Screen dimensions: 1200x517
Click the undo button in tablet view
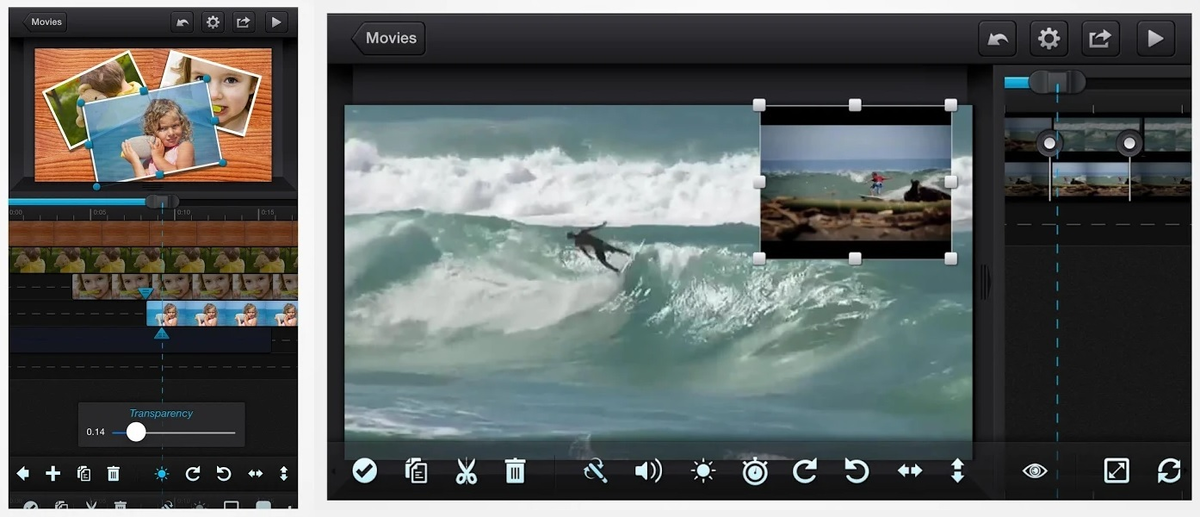[x=997, y=38]
